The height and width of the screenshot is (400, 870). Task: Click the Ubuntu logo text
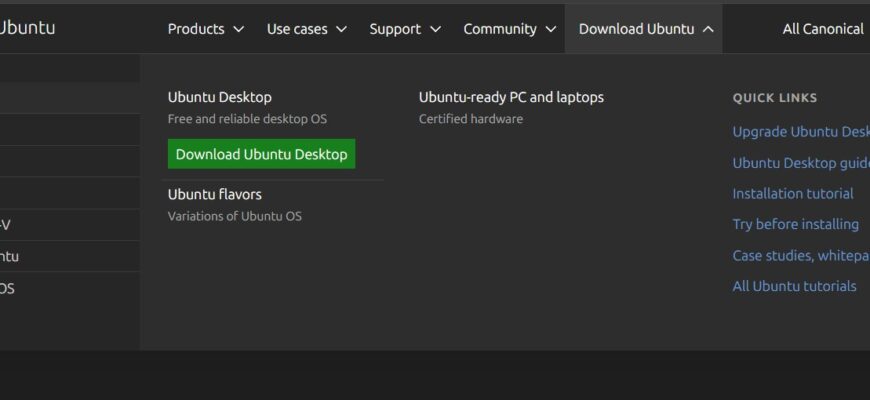(x=27, y=28)
